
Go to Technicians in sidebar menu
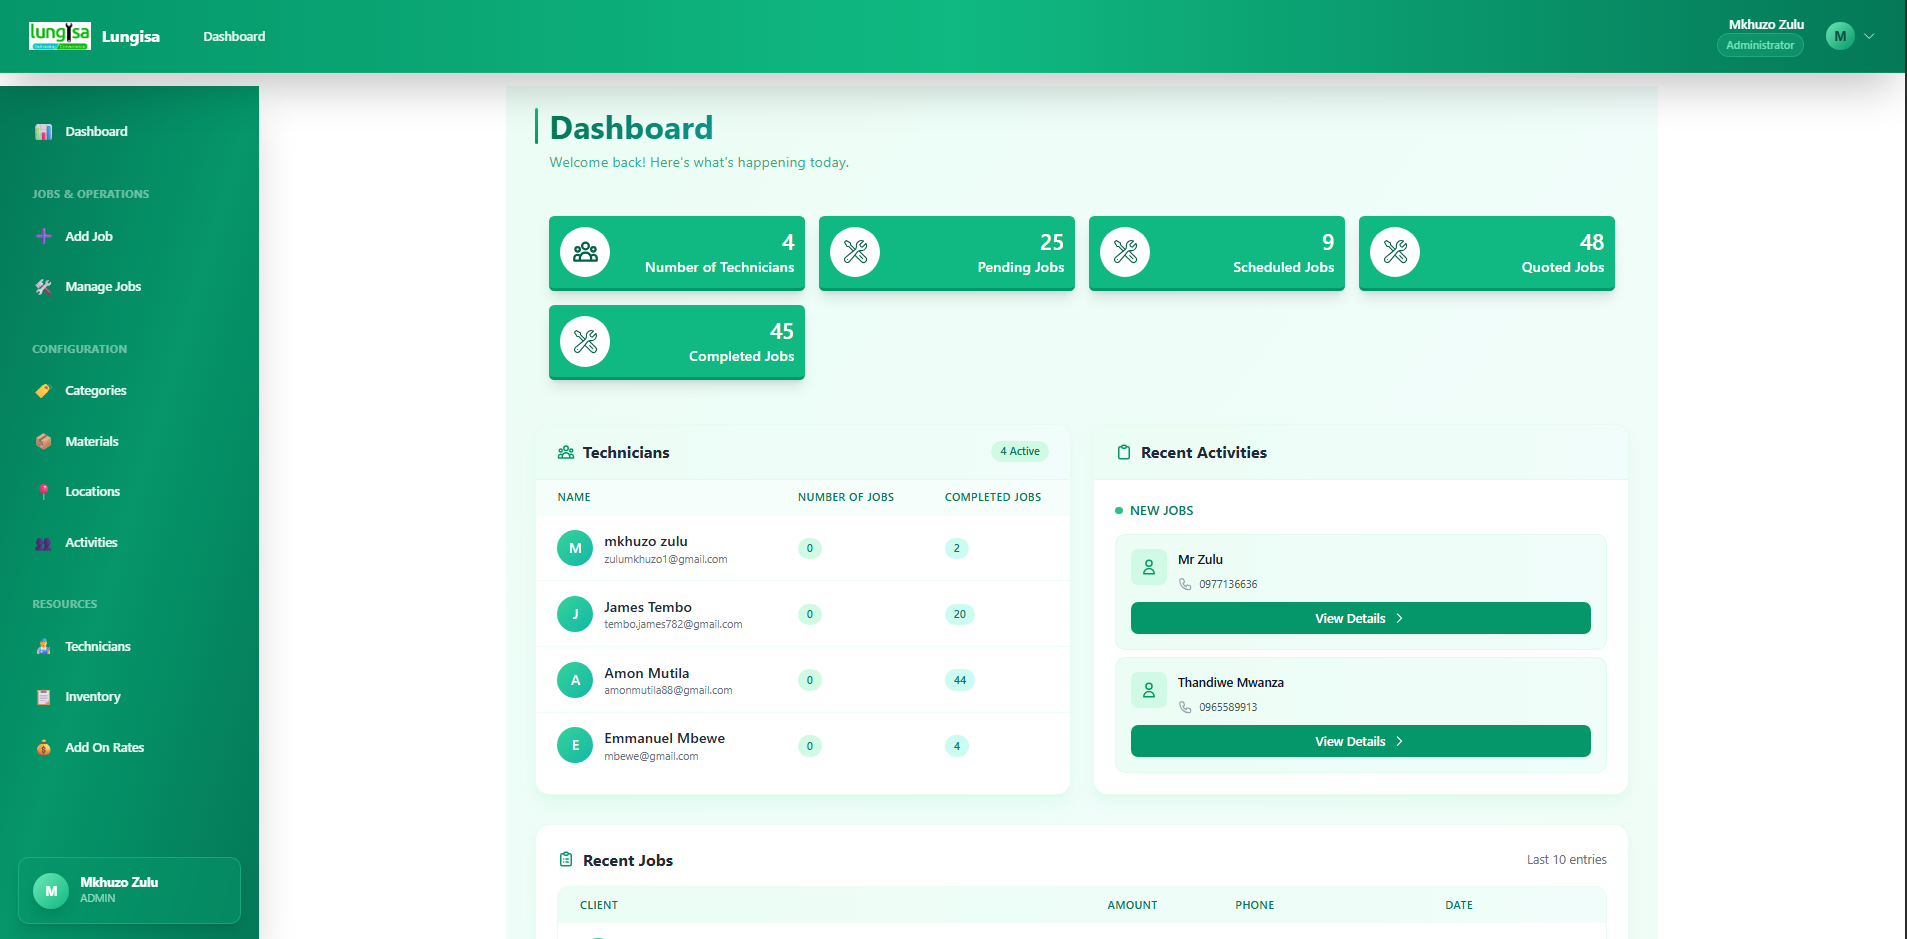[97, 647]
